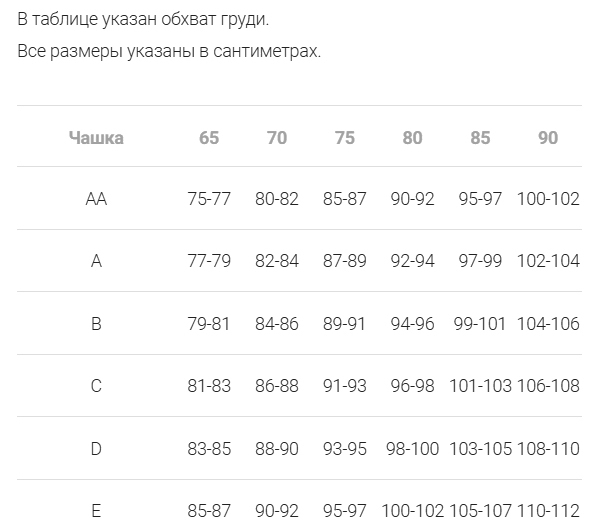Select the 65 band size header
This screenshot has height=529, width=615.
click(x=209, y=138)
